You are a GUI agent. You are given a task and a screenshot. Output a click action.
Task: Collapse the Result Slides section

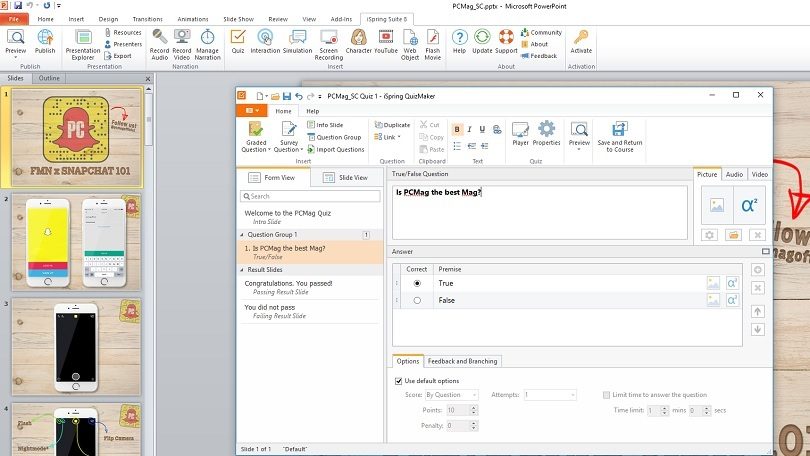[x=242, y=270]
